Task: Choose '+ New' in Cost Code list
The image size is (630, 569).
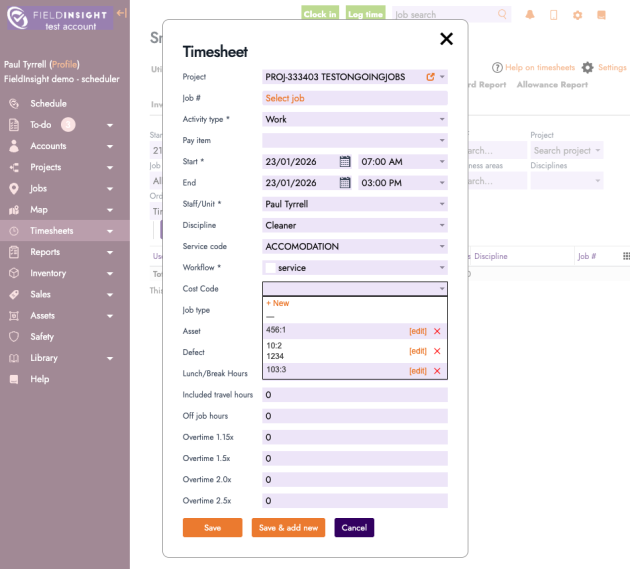Action: point(277,303)
